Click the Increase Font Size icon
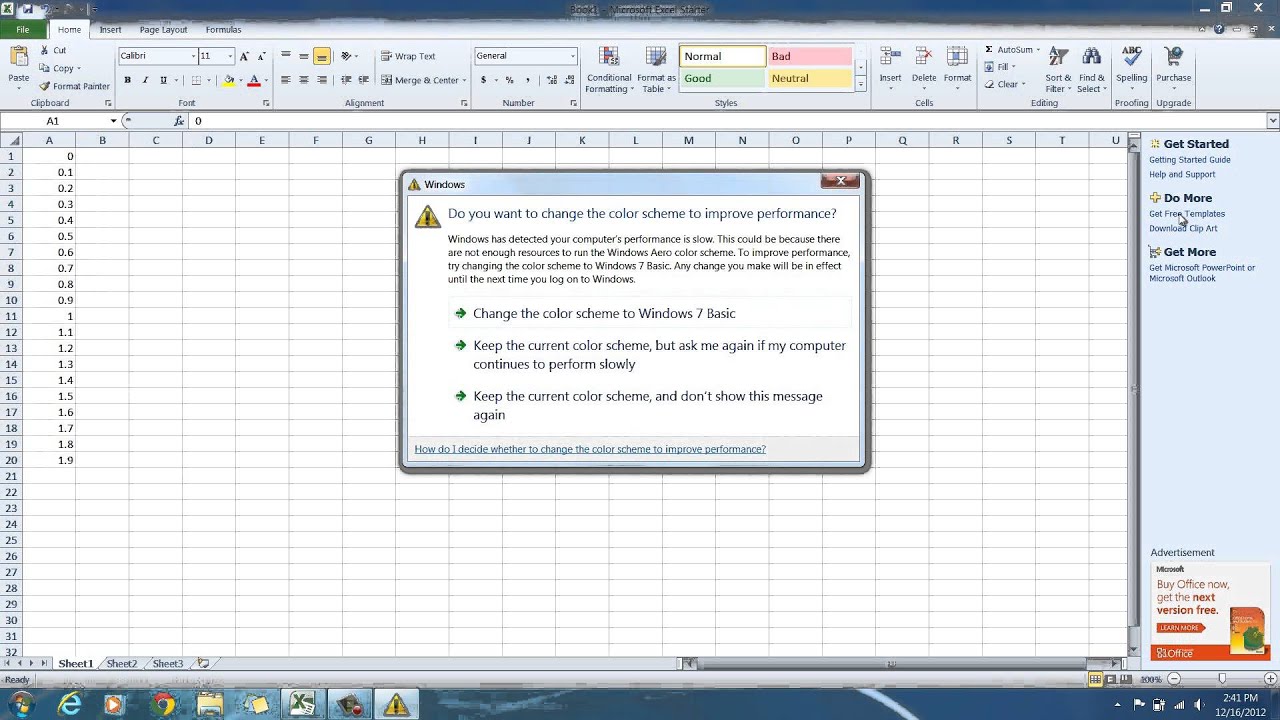Viewport: 1280px width, 720px height. (245, 56)
